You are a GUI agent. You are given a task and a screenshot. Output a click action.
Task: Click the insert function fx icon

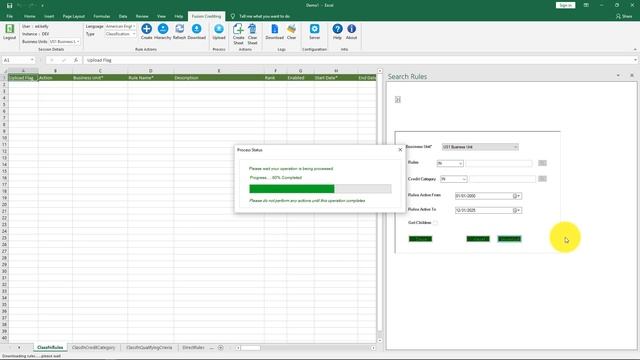tap(76, 60)
